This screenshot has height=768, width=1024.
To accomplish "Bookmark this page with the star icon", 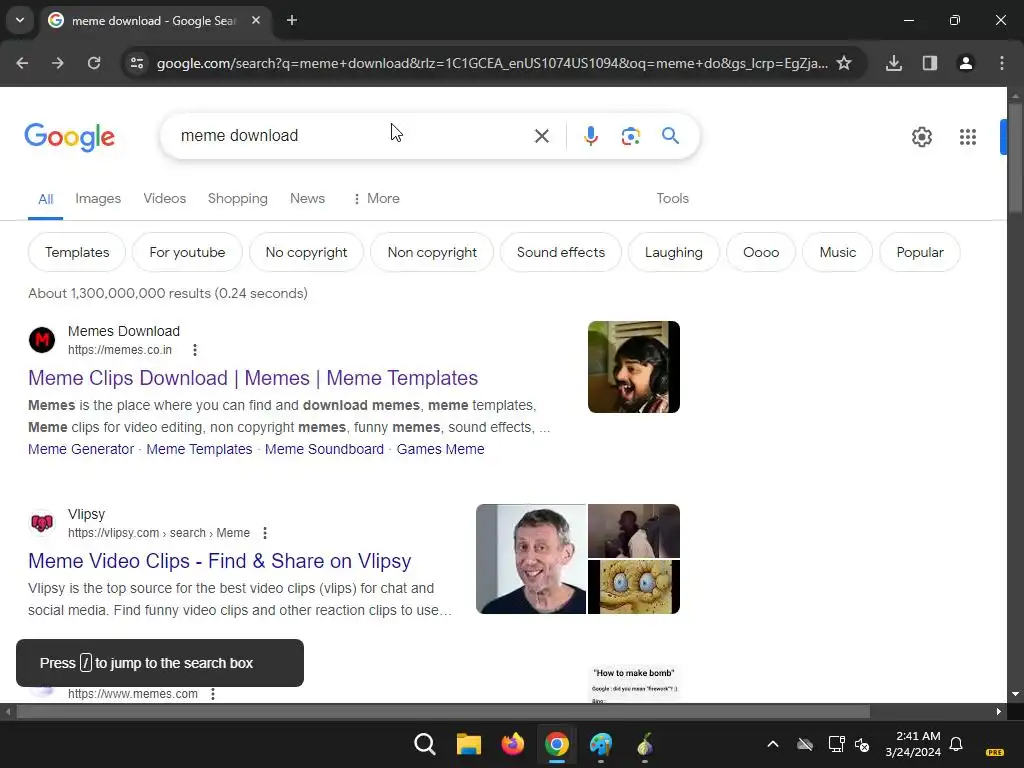I will pyautogui.click(x=844, y=63).
